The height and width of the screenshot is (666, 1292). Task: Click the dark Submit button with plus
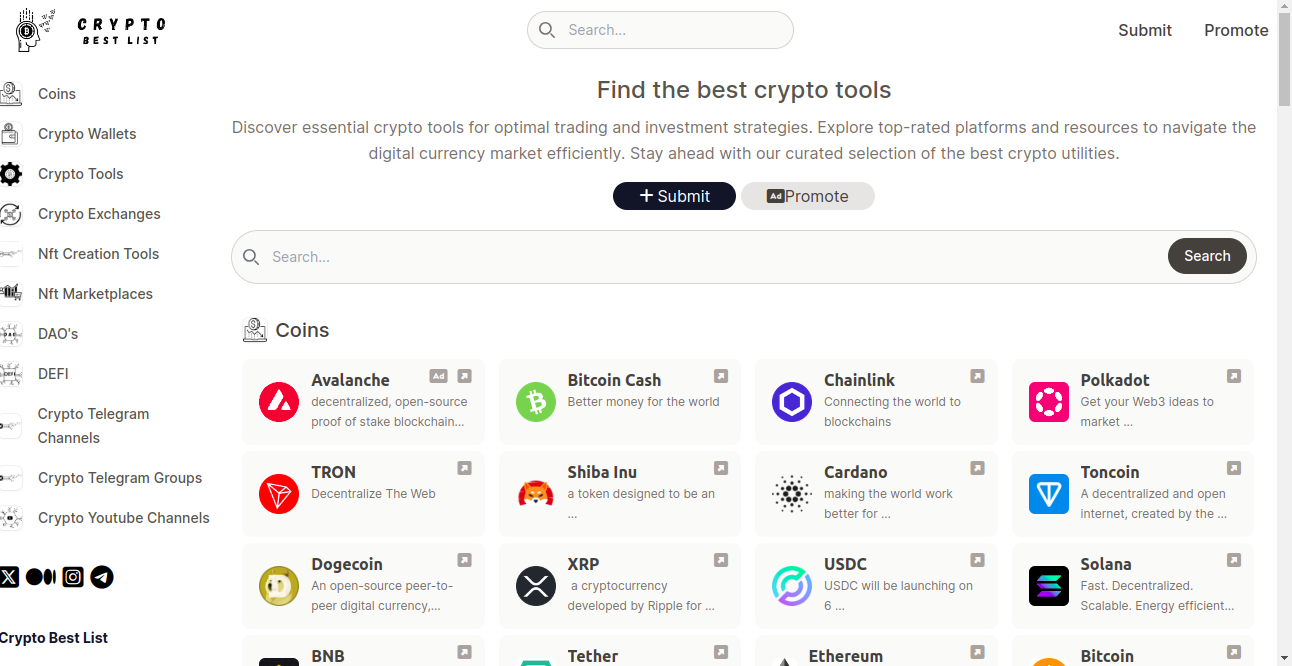tap(674, 196)
